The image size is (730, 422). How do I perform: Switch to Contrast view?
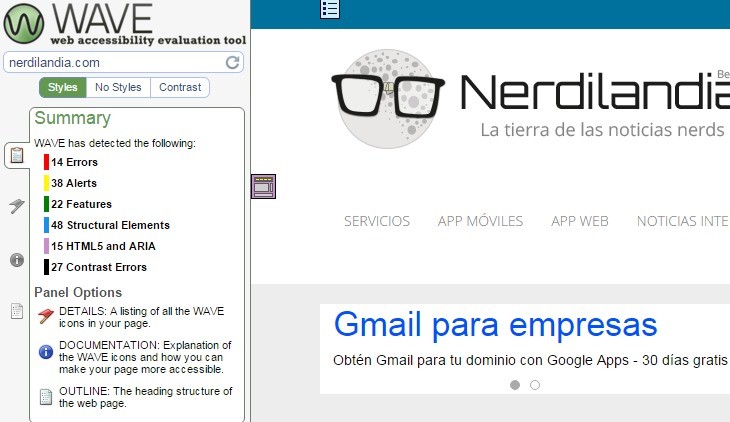pos(180,87)
